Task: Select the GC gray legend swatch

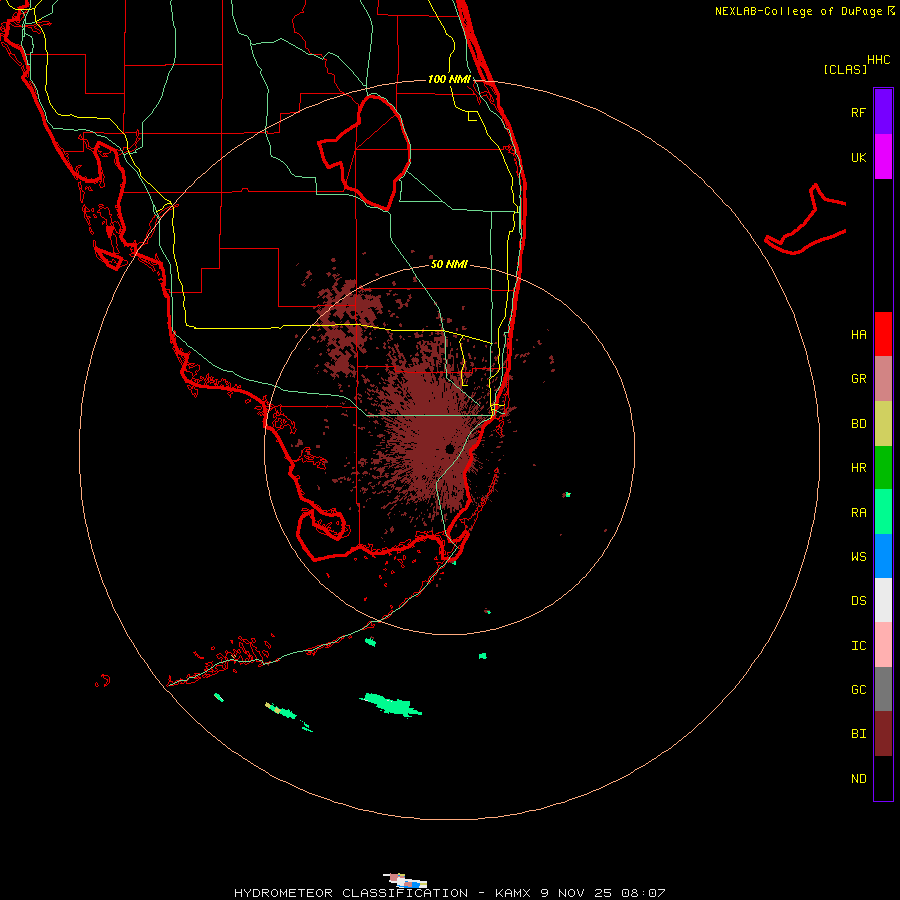Action: pos(883,689)
